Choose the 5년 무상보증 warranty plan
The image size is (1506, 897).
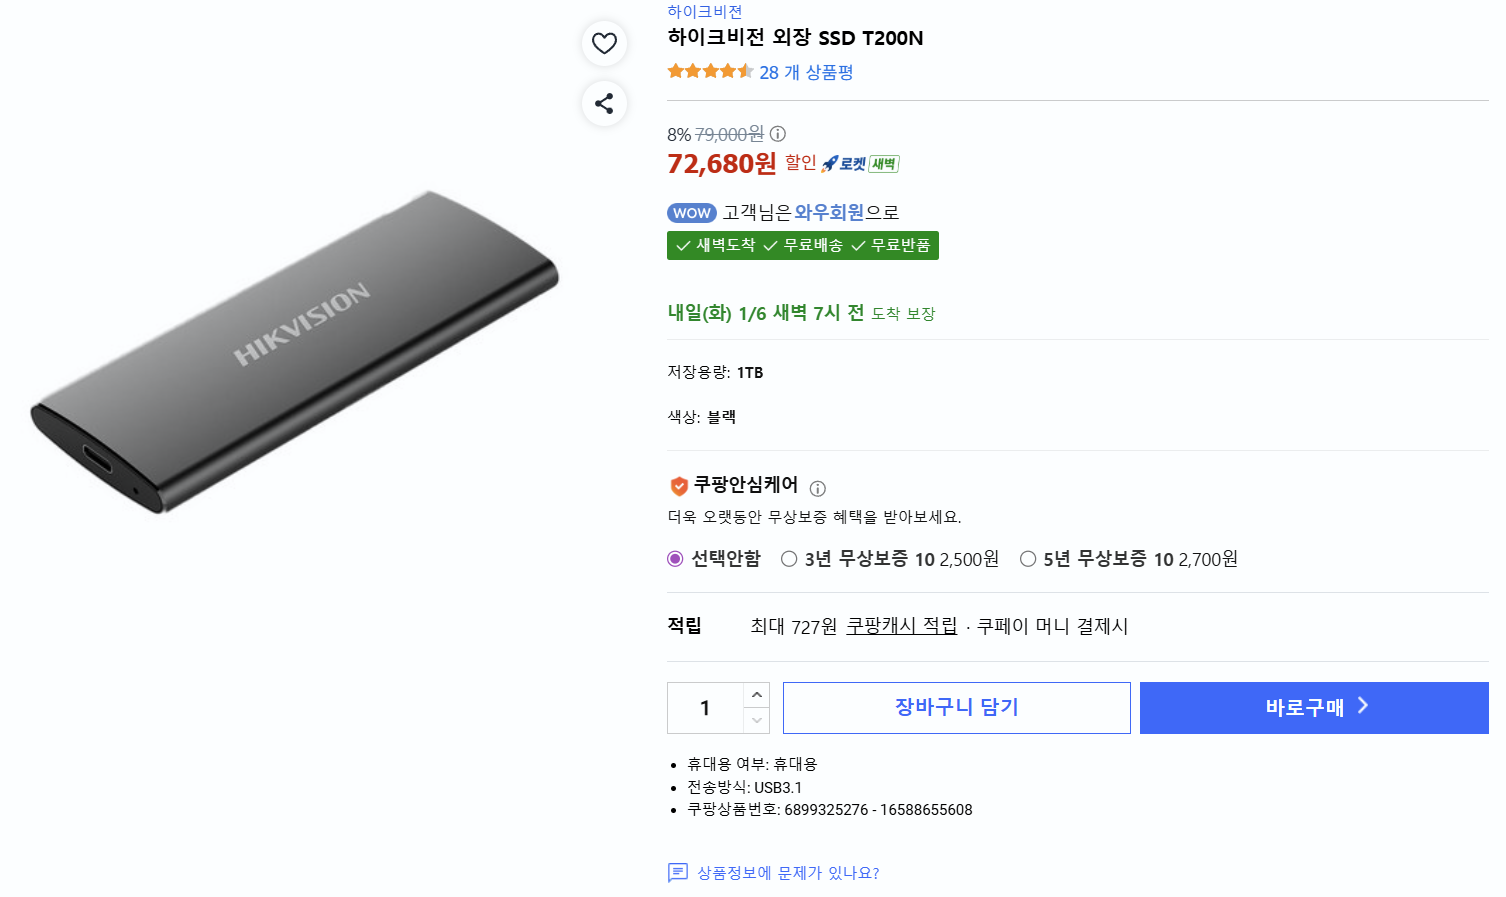click(1028, 559)
